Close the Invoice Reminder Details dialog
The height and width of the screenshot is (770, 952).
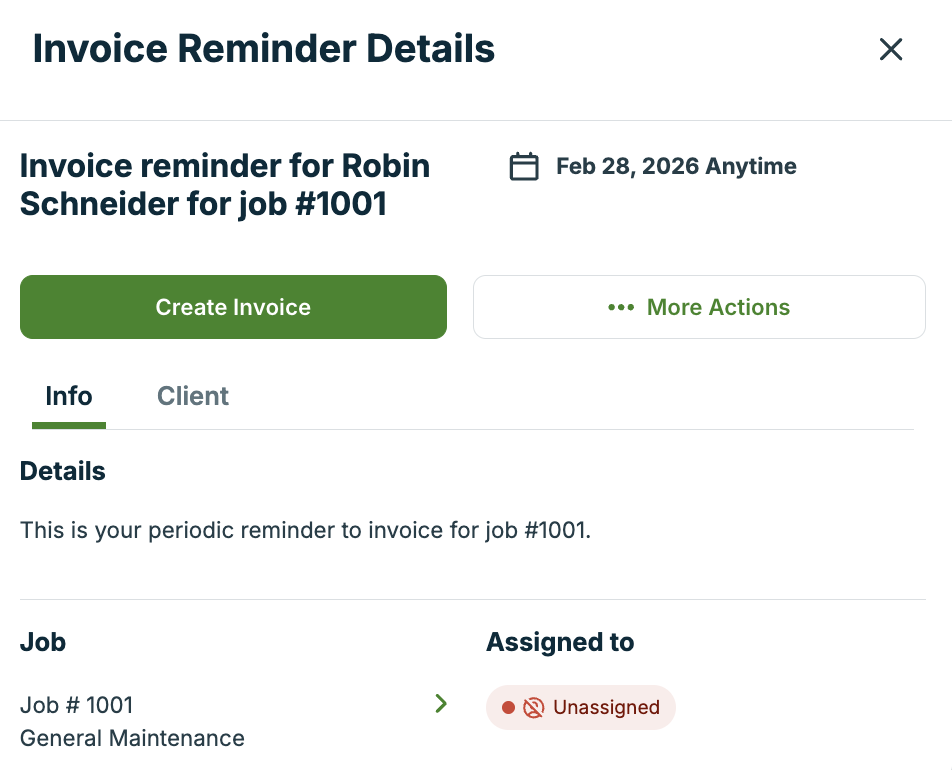(890, 48)
